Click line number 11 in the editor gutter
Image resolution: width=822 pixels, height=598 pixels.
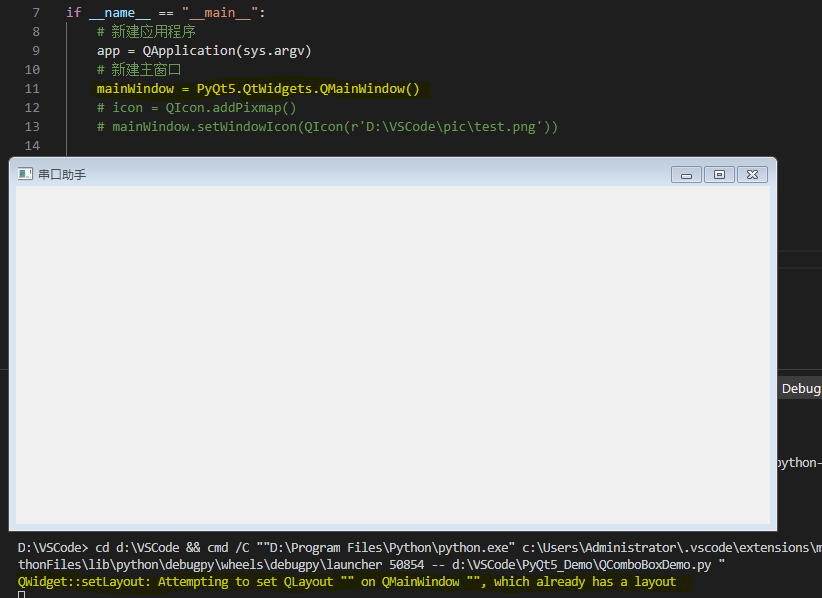[32, 89]
